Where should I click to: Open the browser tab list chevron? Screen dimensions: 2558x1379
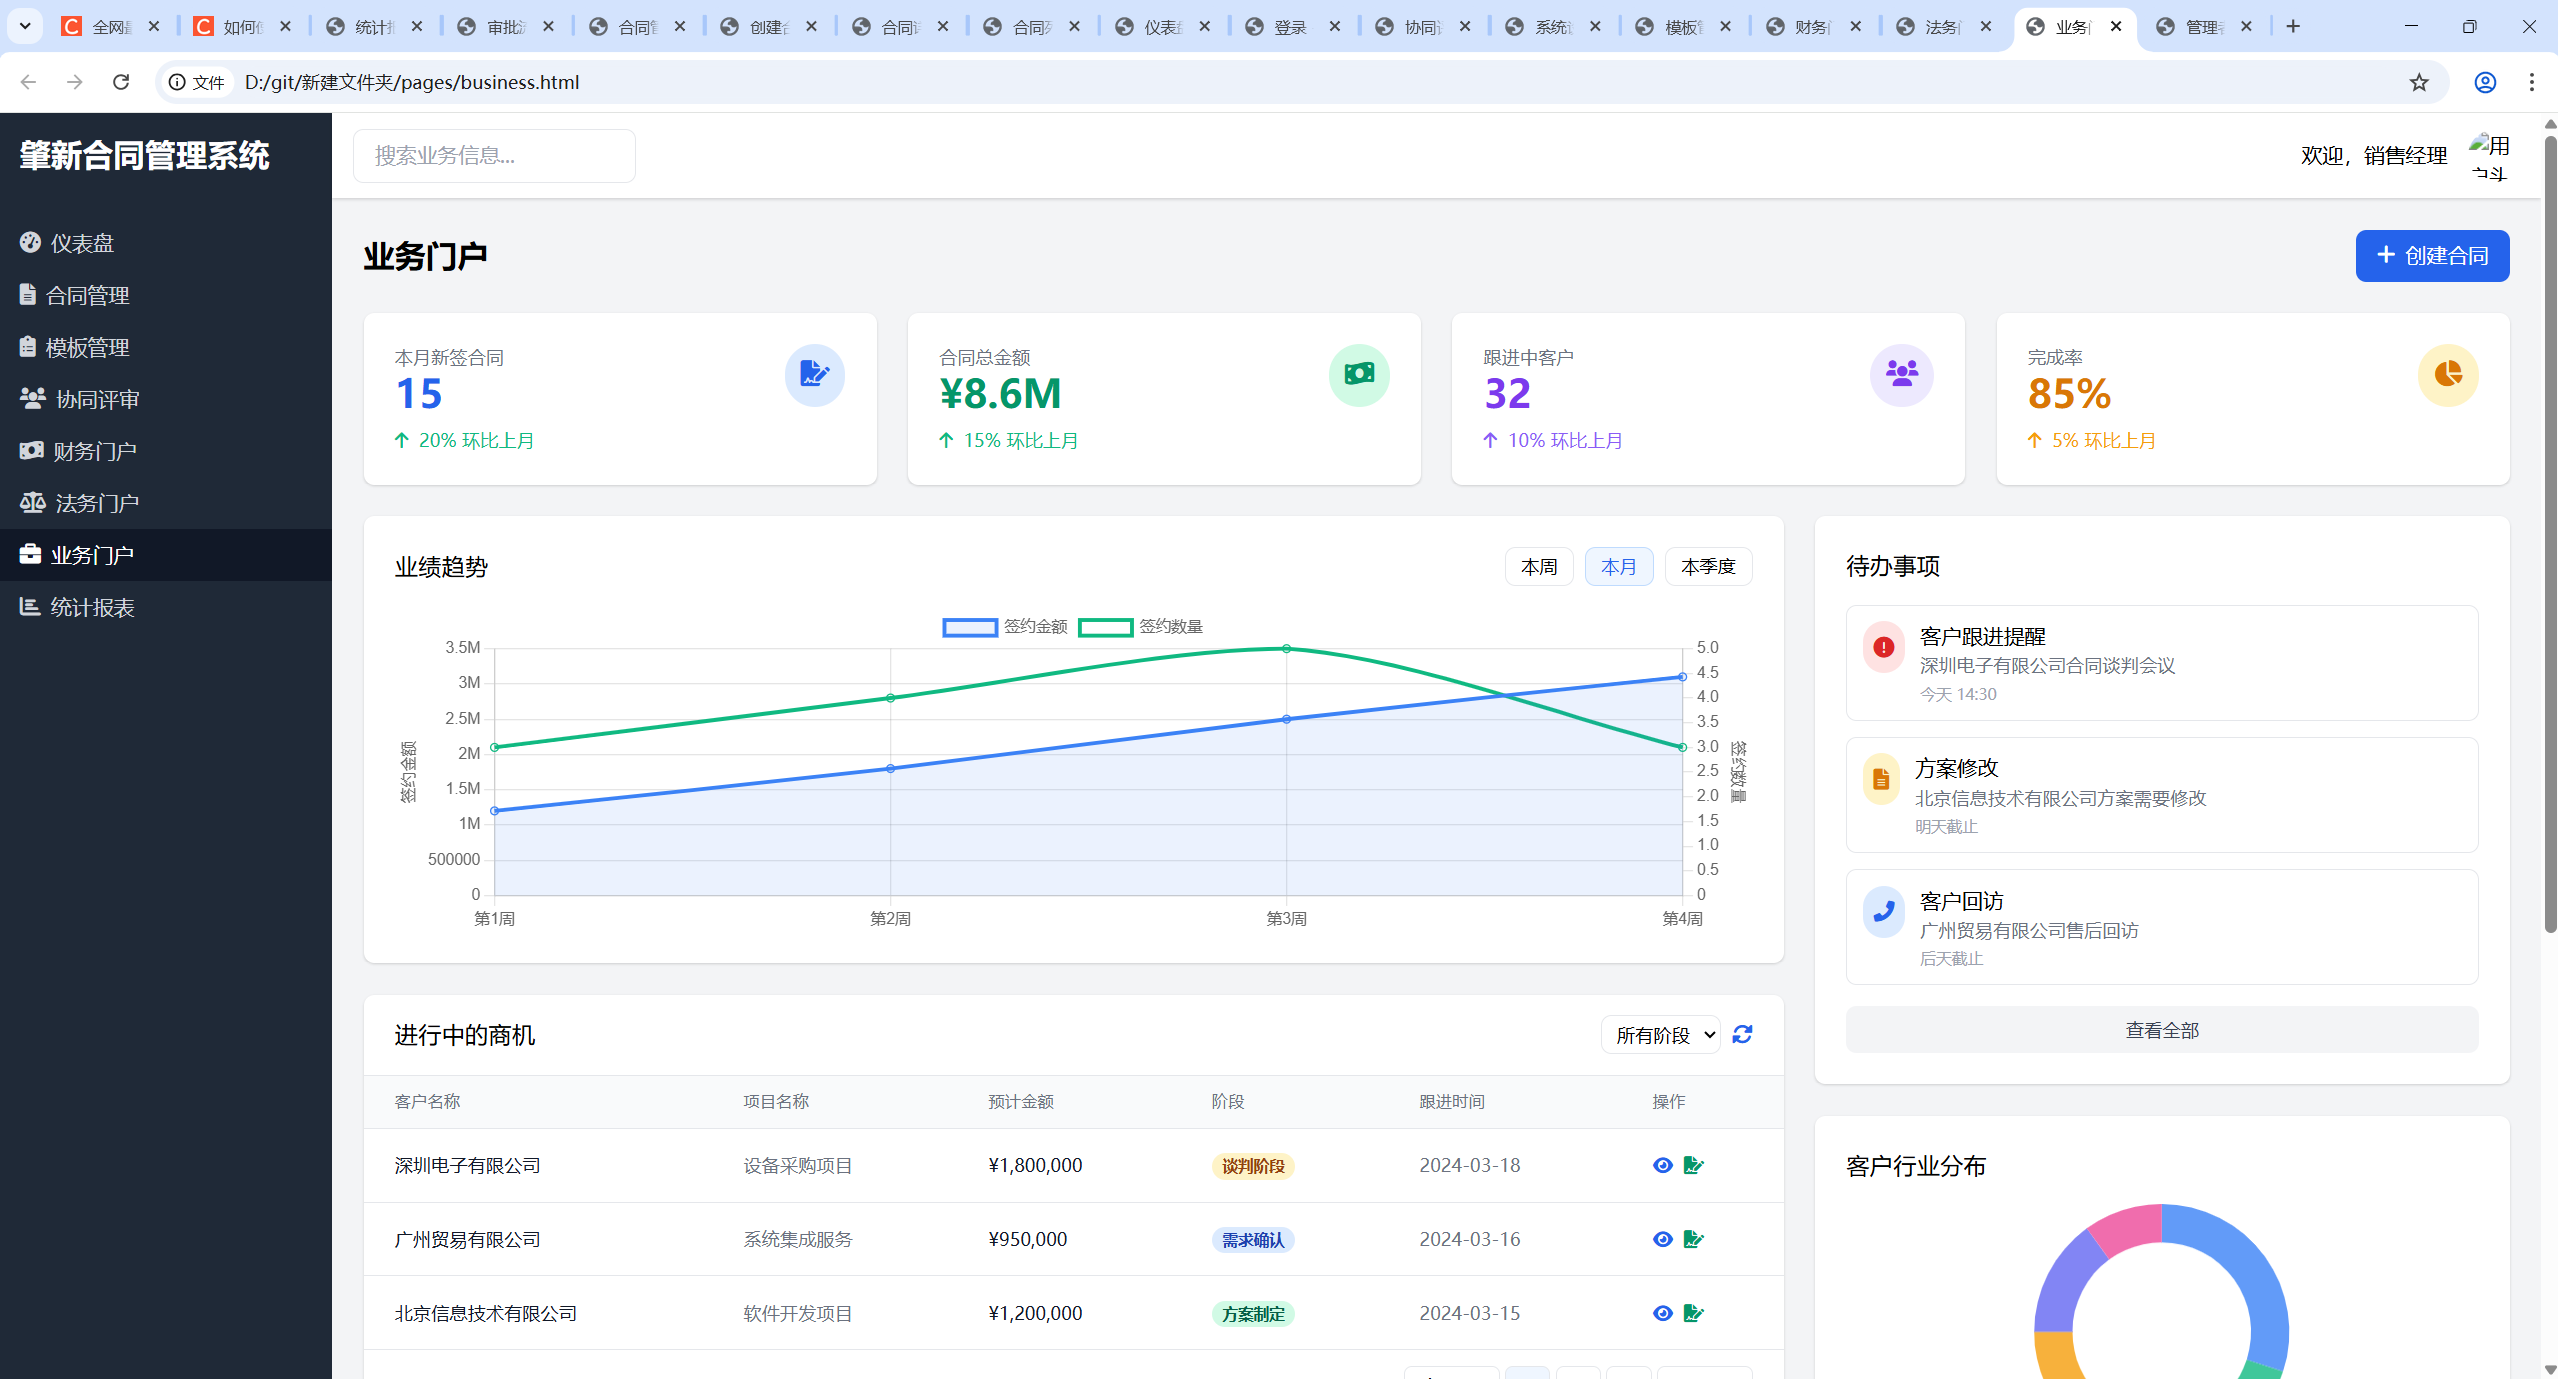click(x=25, y=26)
